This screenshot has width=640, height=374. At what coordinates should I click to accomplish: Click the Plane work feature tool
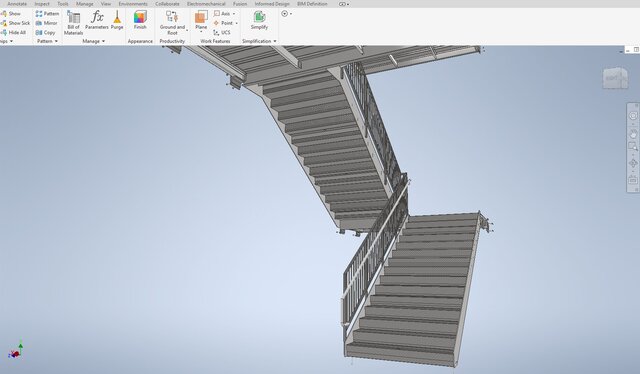(x=201, y=20)
